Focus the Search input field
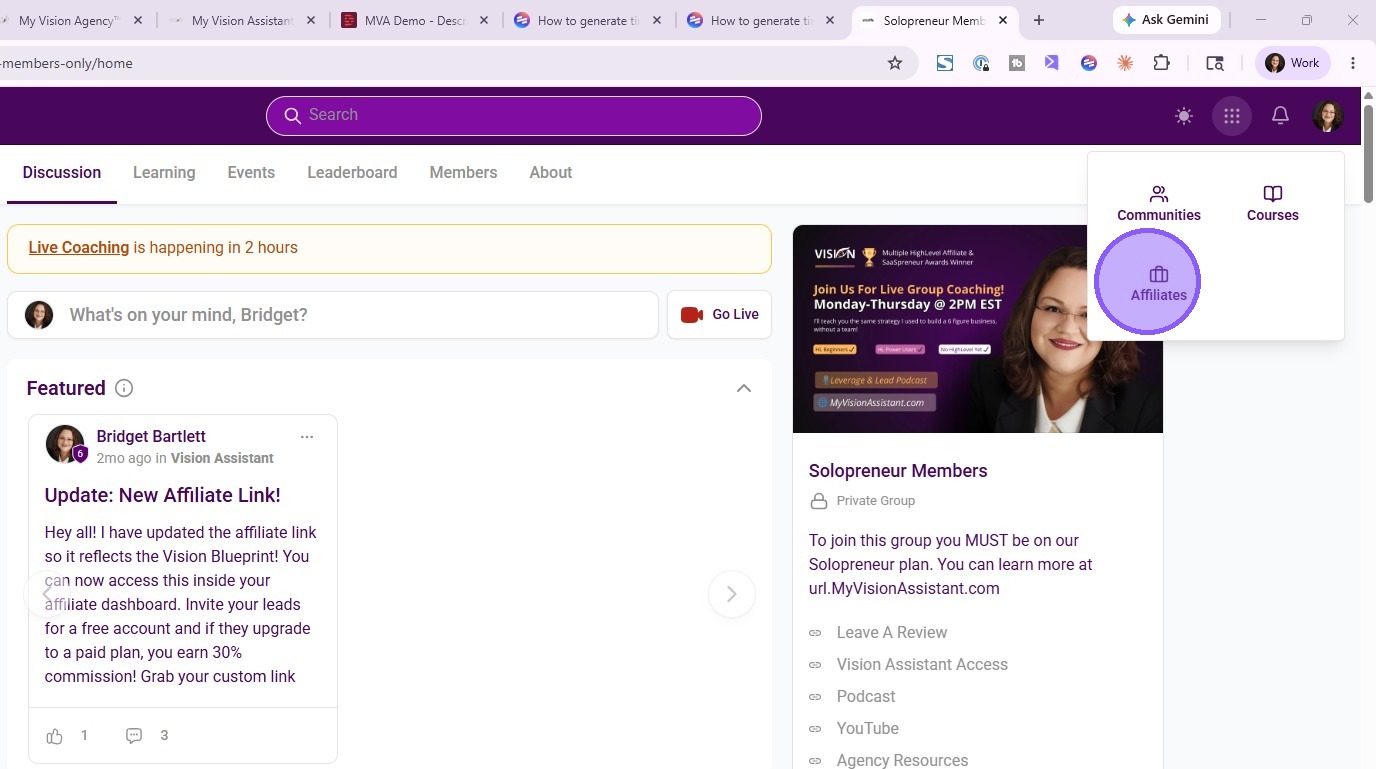Screen dimensions: 1376x769 (x=514, y=116)
